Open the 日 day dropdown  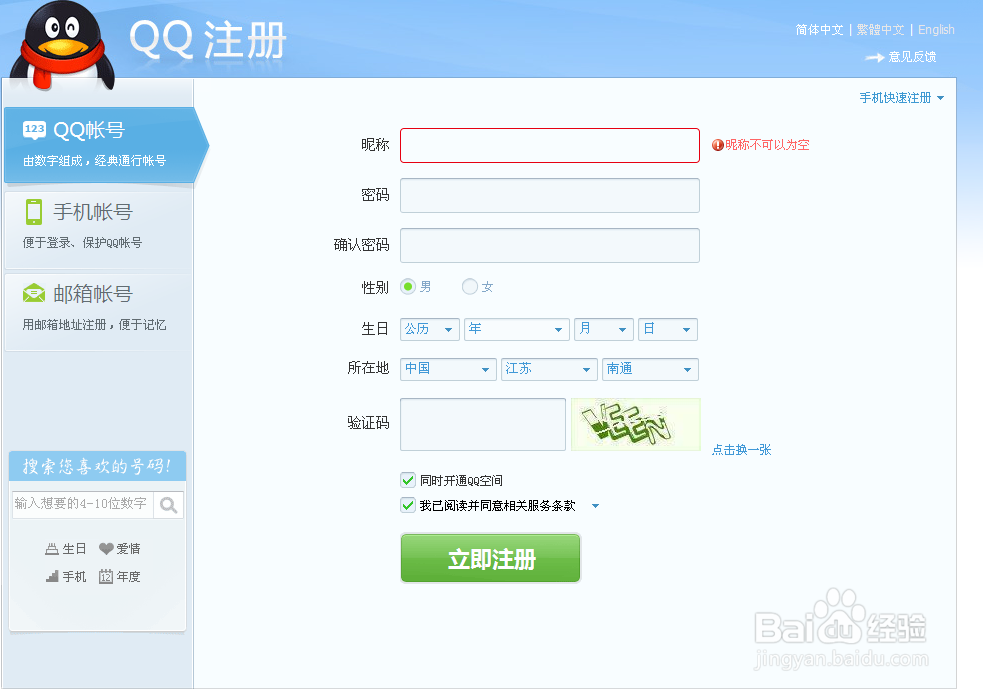tap(668, 329)
